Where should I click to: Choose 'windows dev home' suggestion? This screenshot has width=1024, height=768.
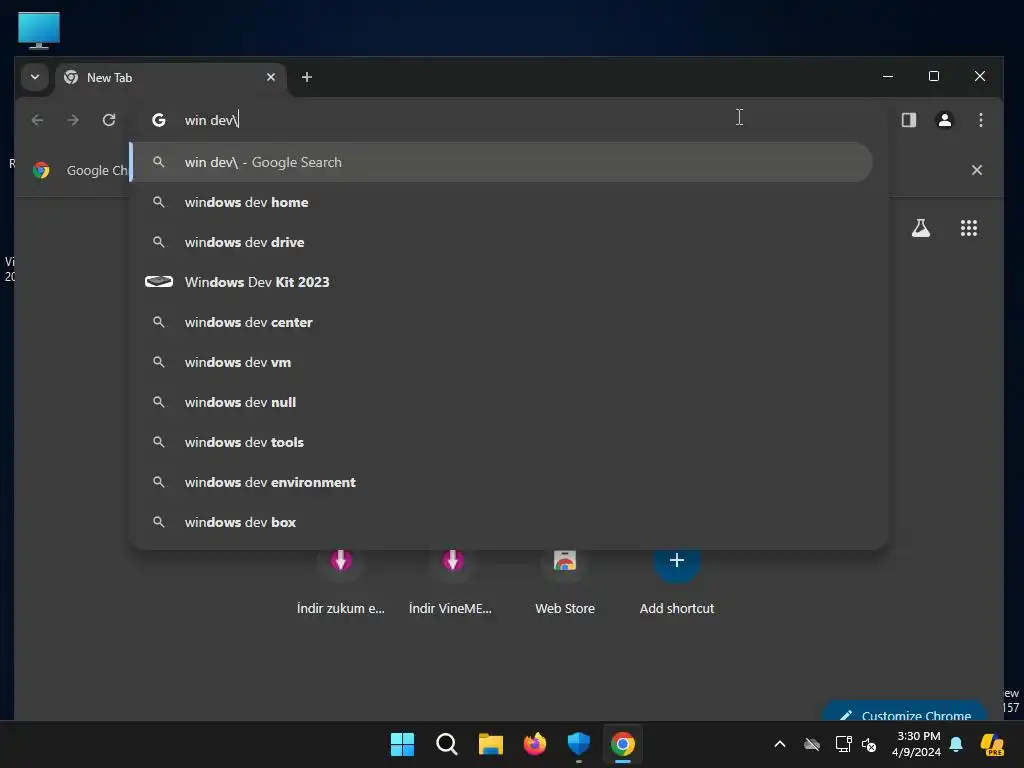click(x=501, y=202)
